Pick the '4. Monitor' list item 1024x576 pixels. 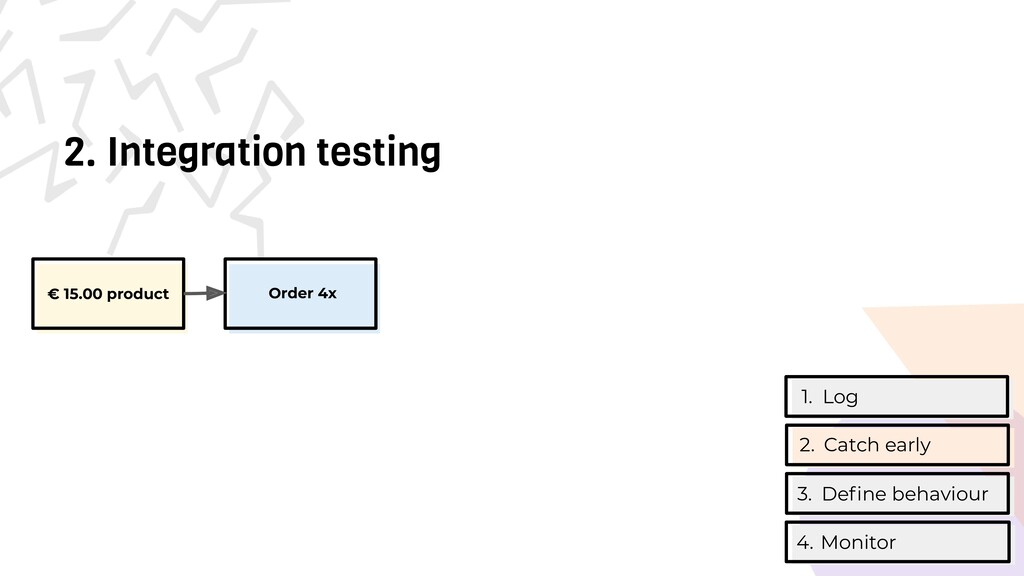[x=897, y=542]
